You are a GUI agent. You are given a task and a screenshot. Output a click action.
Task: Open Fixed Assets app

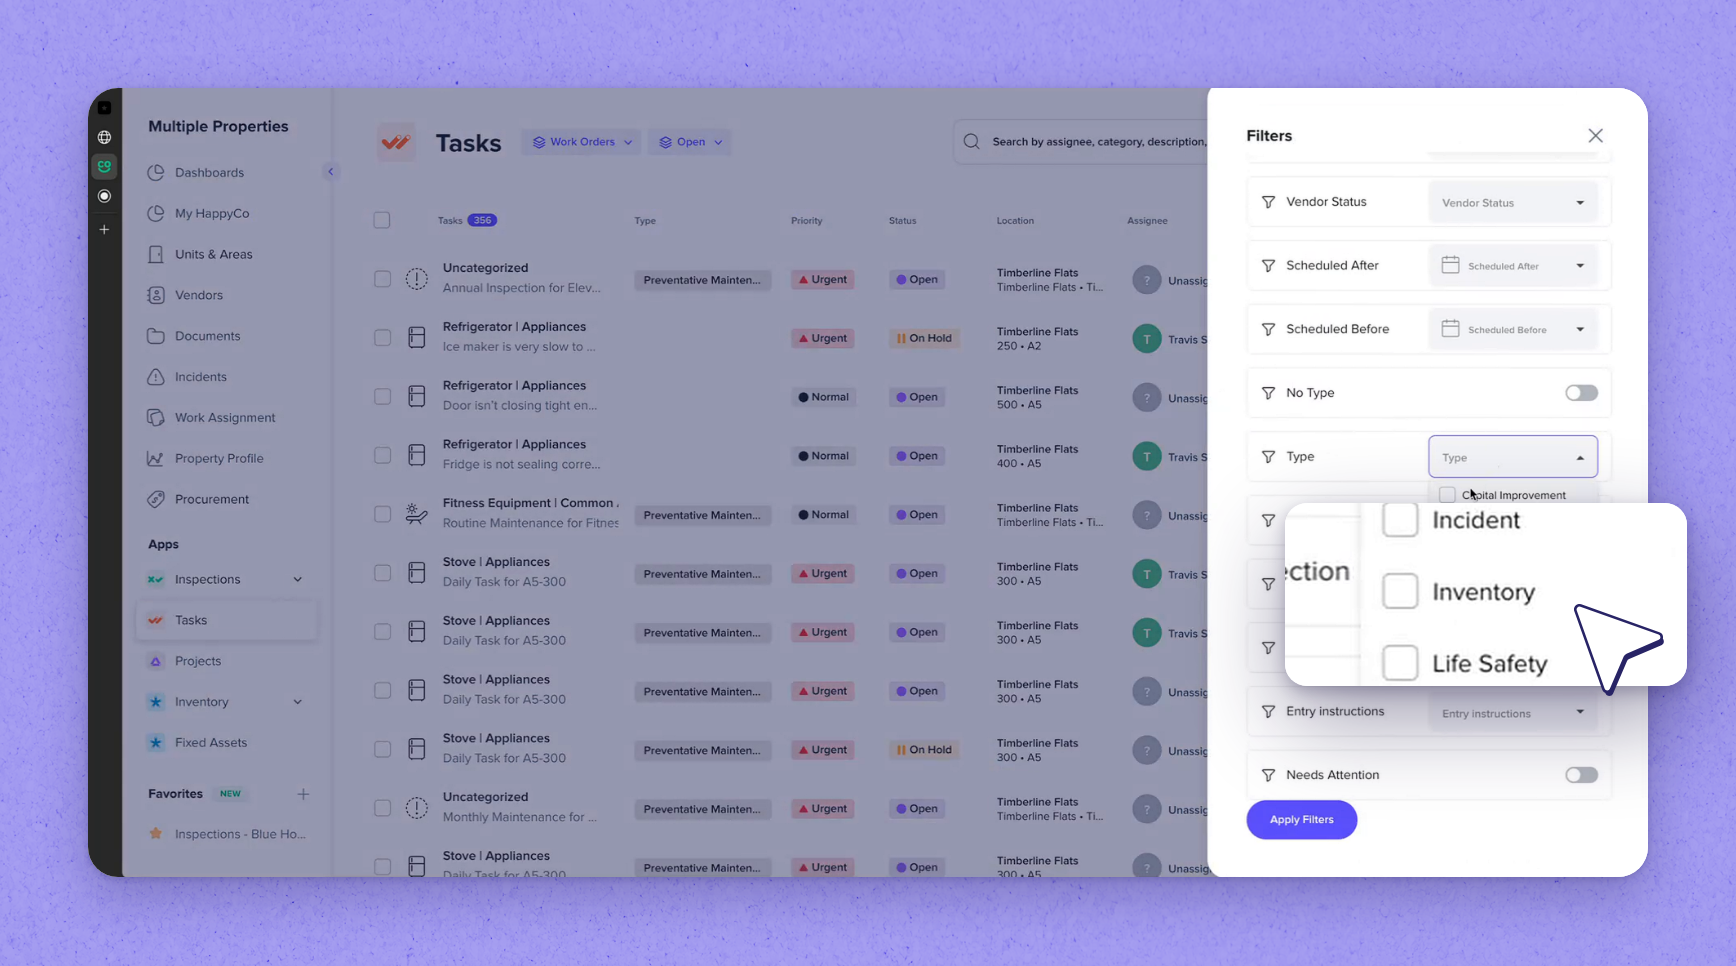(x=211, y=742)
